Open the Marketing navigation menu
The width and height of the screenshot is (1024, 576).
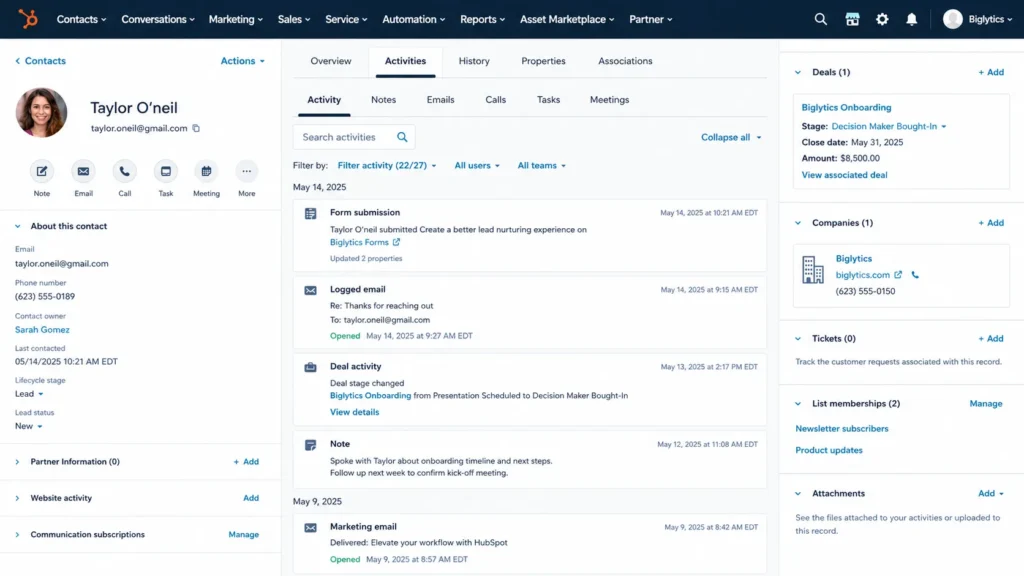(x=235, y=19)
